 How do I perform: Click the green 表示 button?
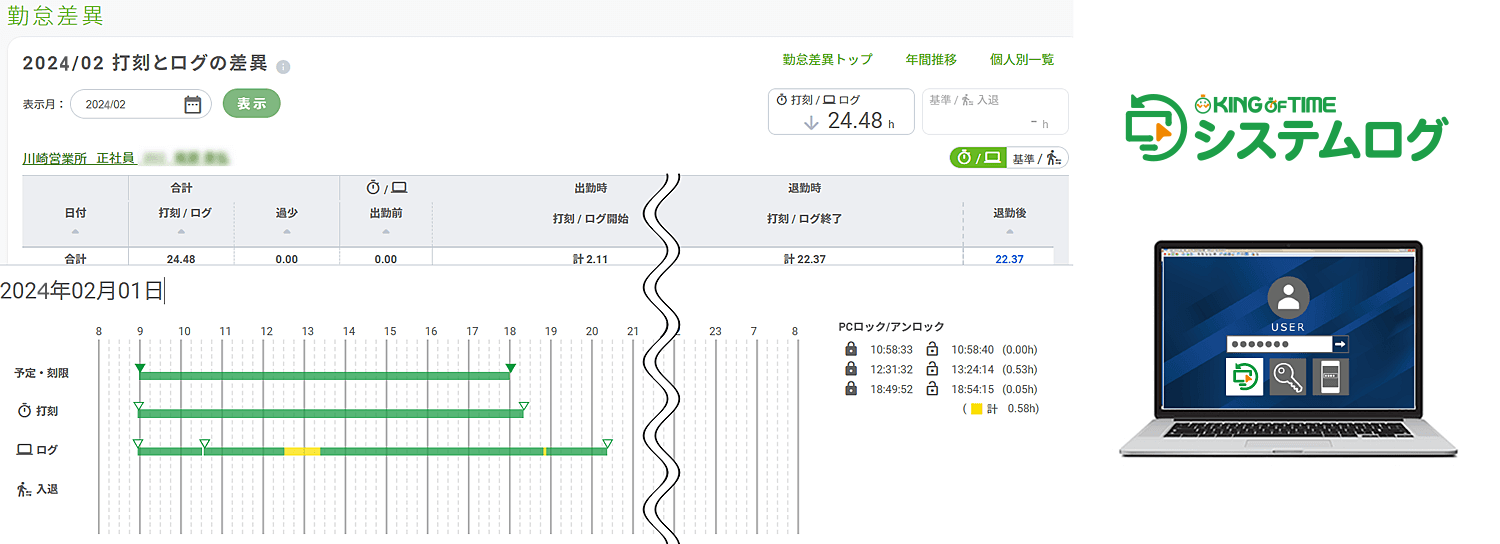tap(251, 104)
